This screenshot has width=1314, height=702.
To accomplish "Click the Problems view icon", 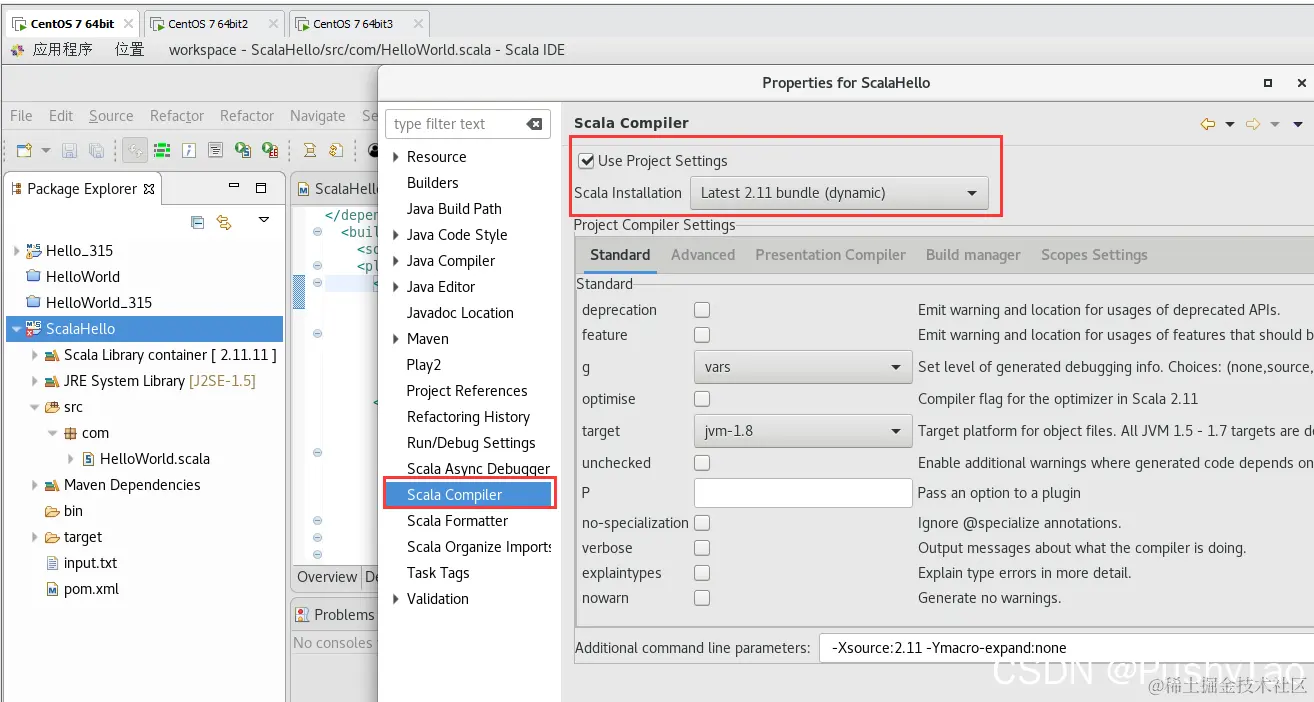I will pos(302,614).
